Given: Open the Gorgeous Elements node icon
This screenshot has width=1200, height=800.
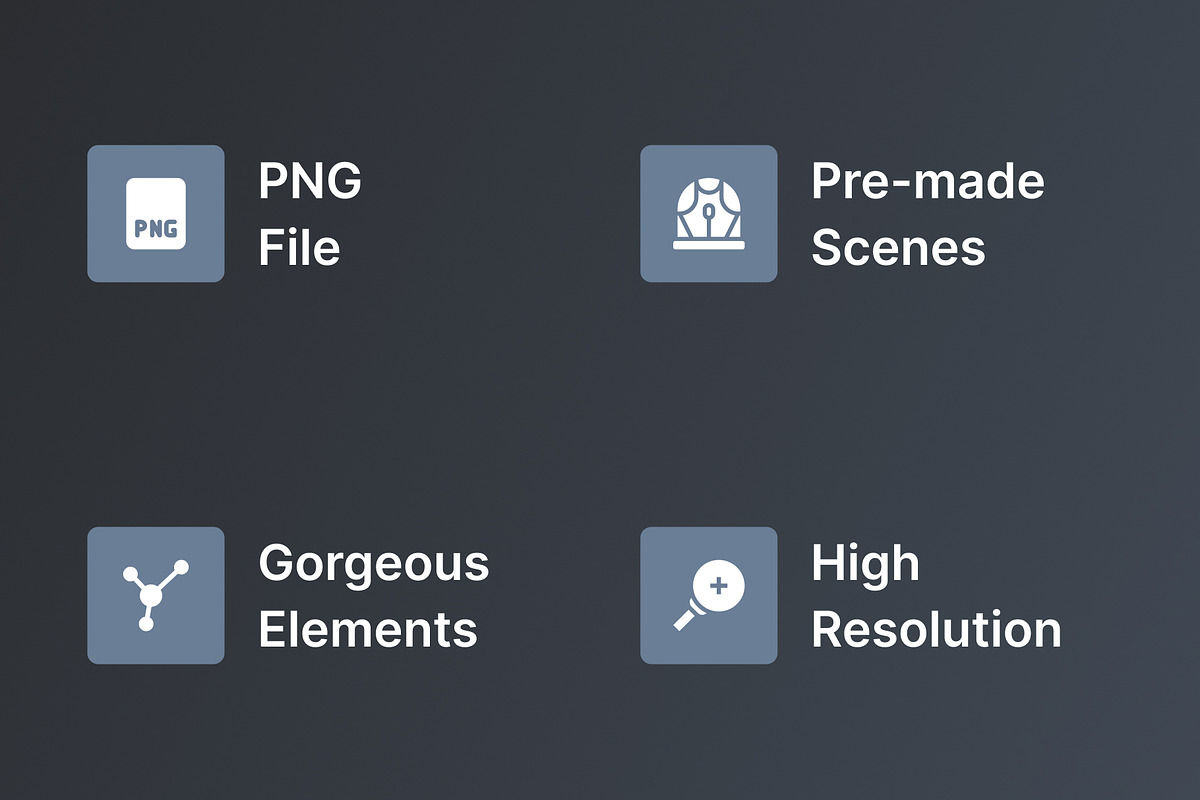Looking at the screenshot, I should click(156, 595).
